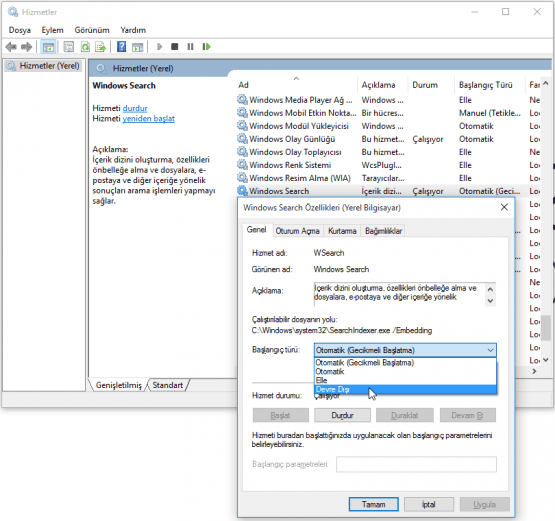Click gear icon of Windows Search row
The width and height of the screenshot is (555, 521).
242,190
